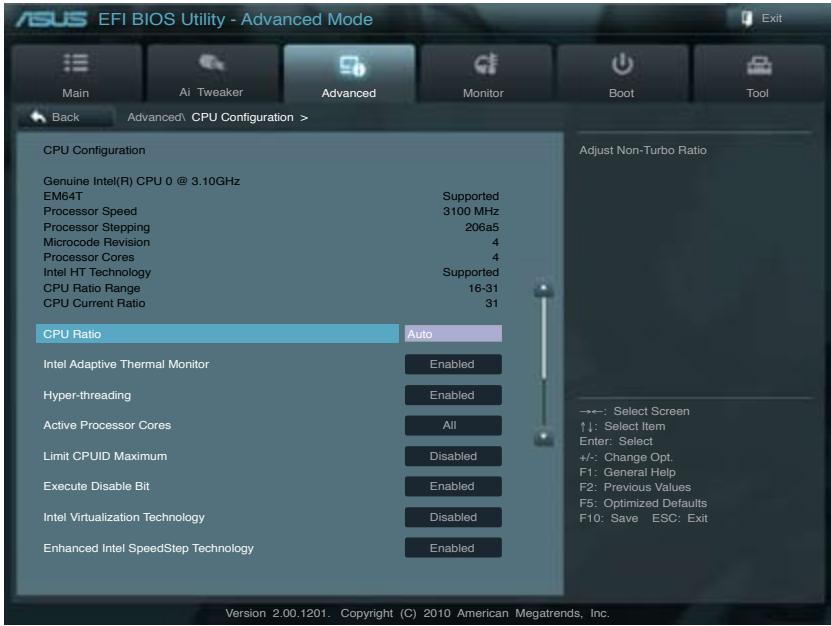
Task: Click the Intel Adaptive Thermal Monitor label
Action: point(126,364)
